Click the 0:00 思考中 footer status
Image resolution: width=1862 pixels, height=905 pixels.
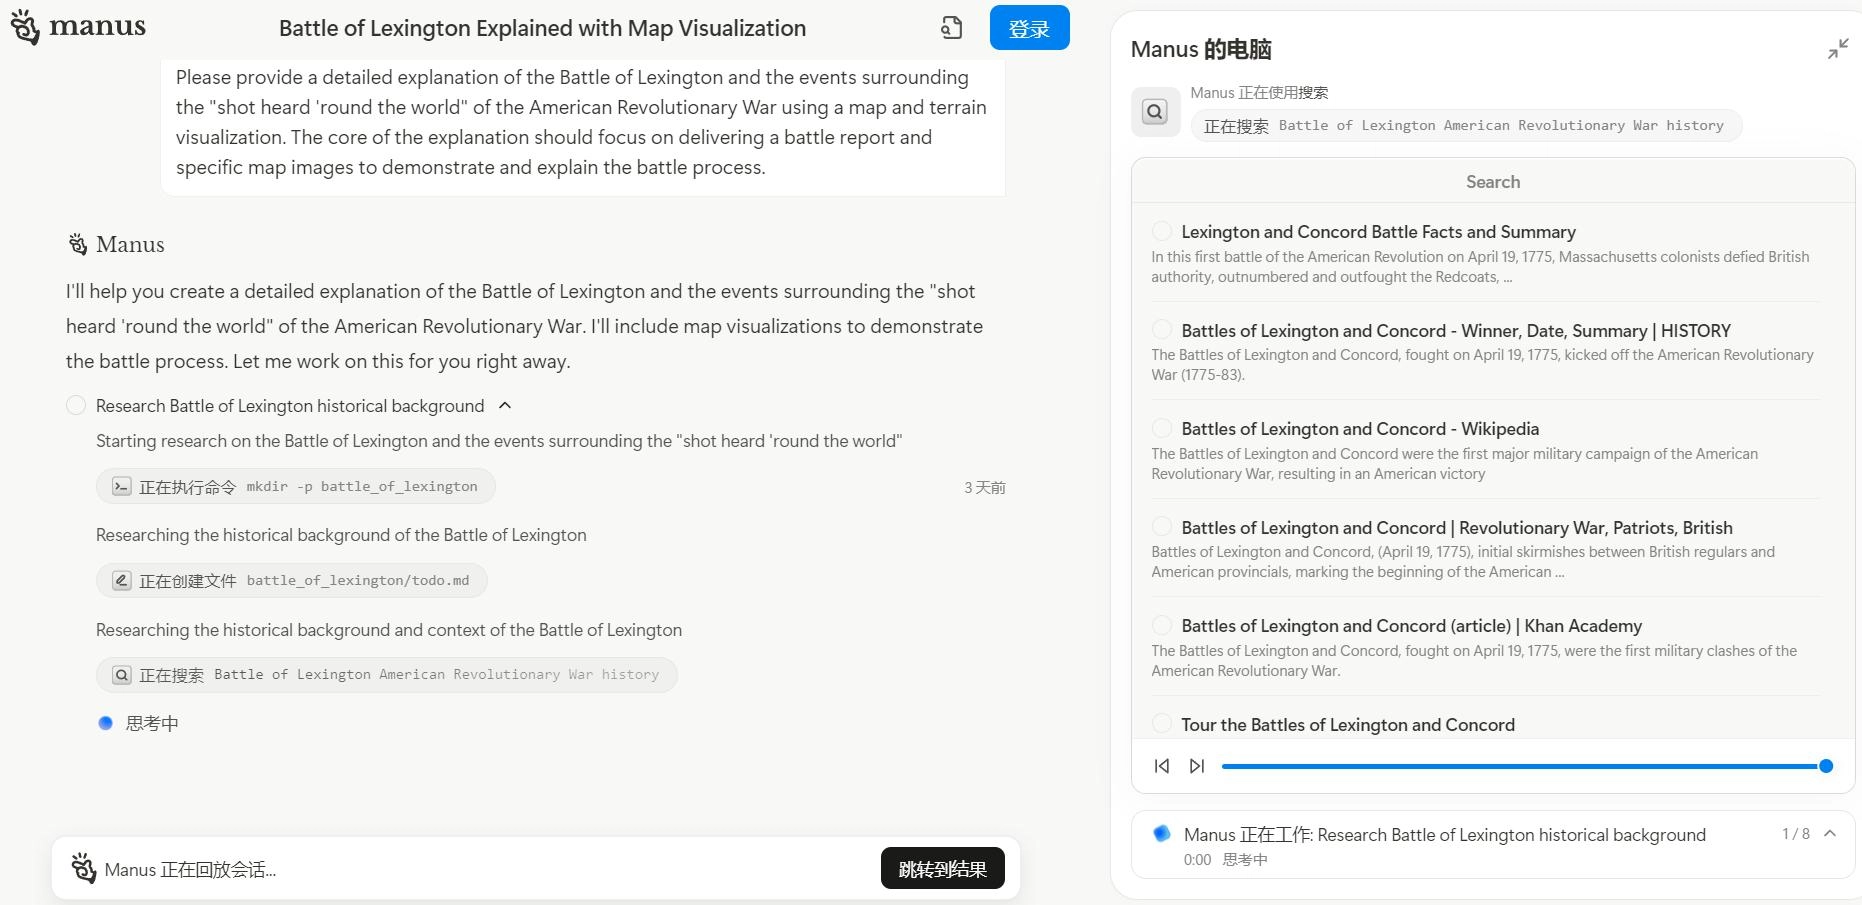1226,860
